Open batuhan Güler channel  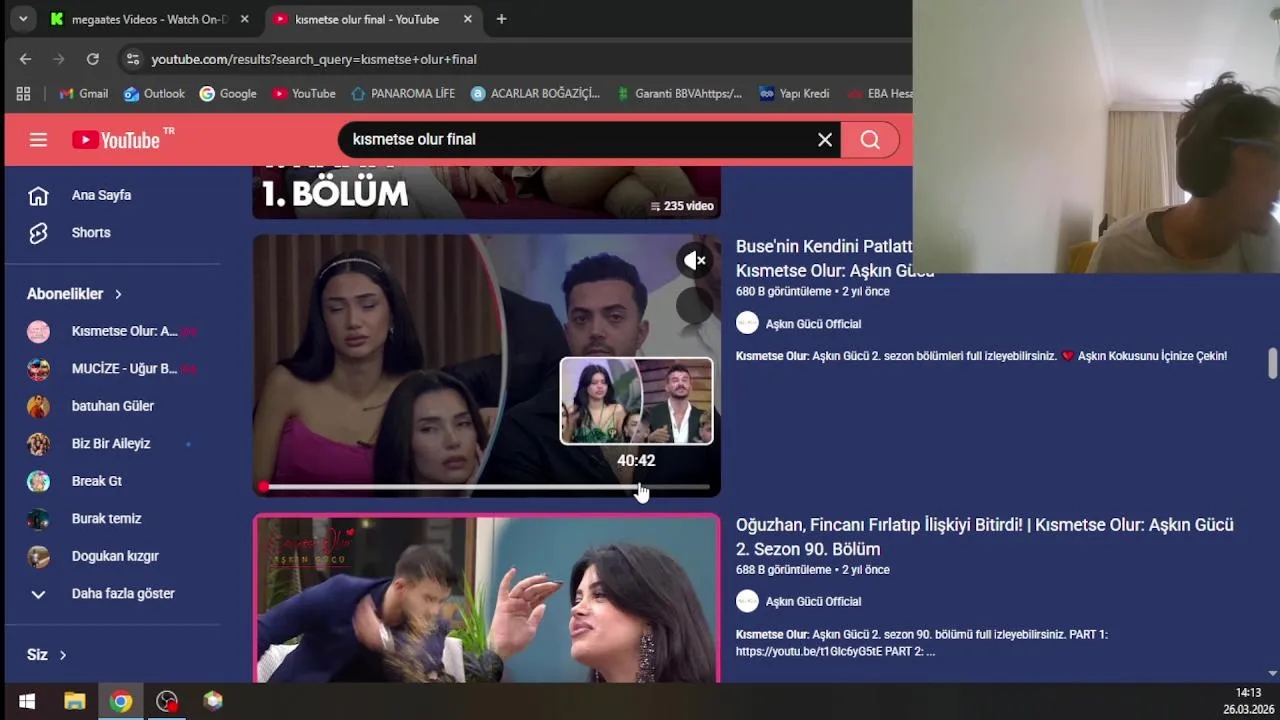point(112,406)
